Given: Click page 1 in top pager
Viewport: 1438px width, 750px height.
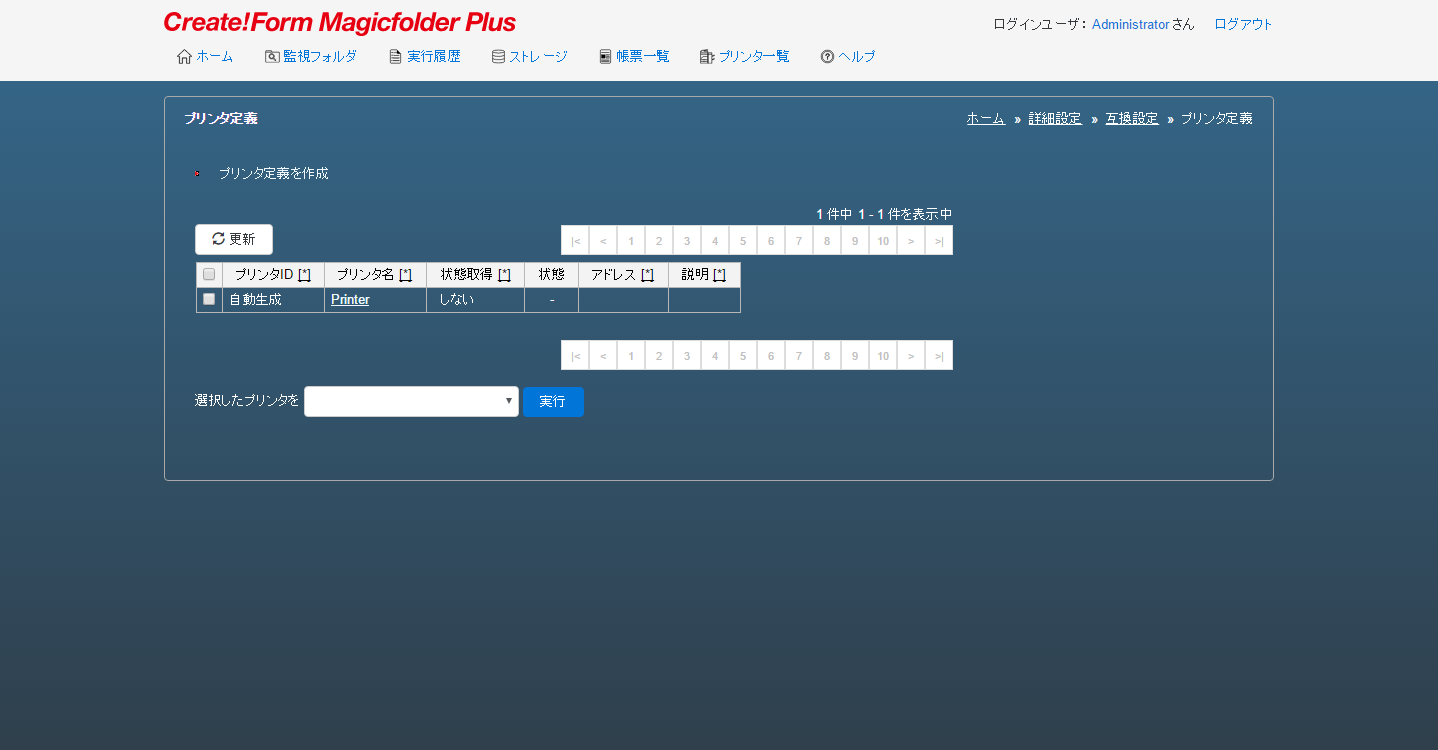Looking at the screenshot, I should (x=631, y=240).
